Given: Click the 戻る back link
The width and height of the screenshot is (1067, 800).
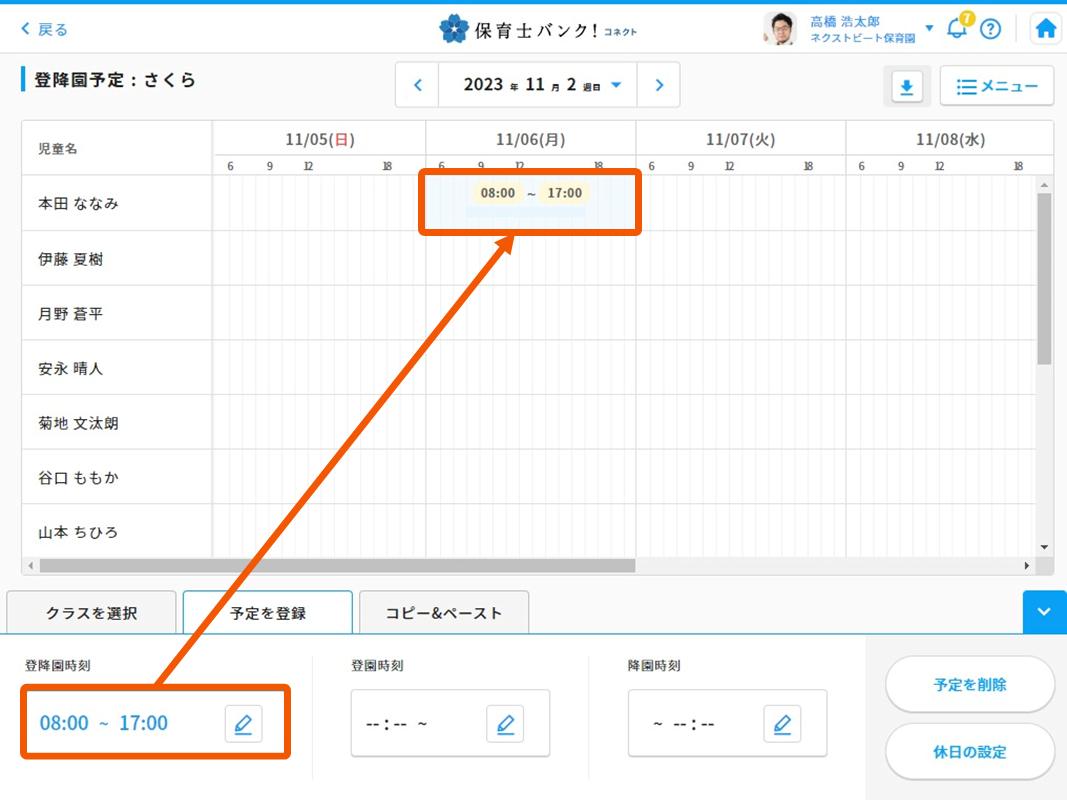Looking at the screenshot, I should pos(44,29).
